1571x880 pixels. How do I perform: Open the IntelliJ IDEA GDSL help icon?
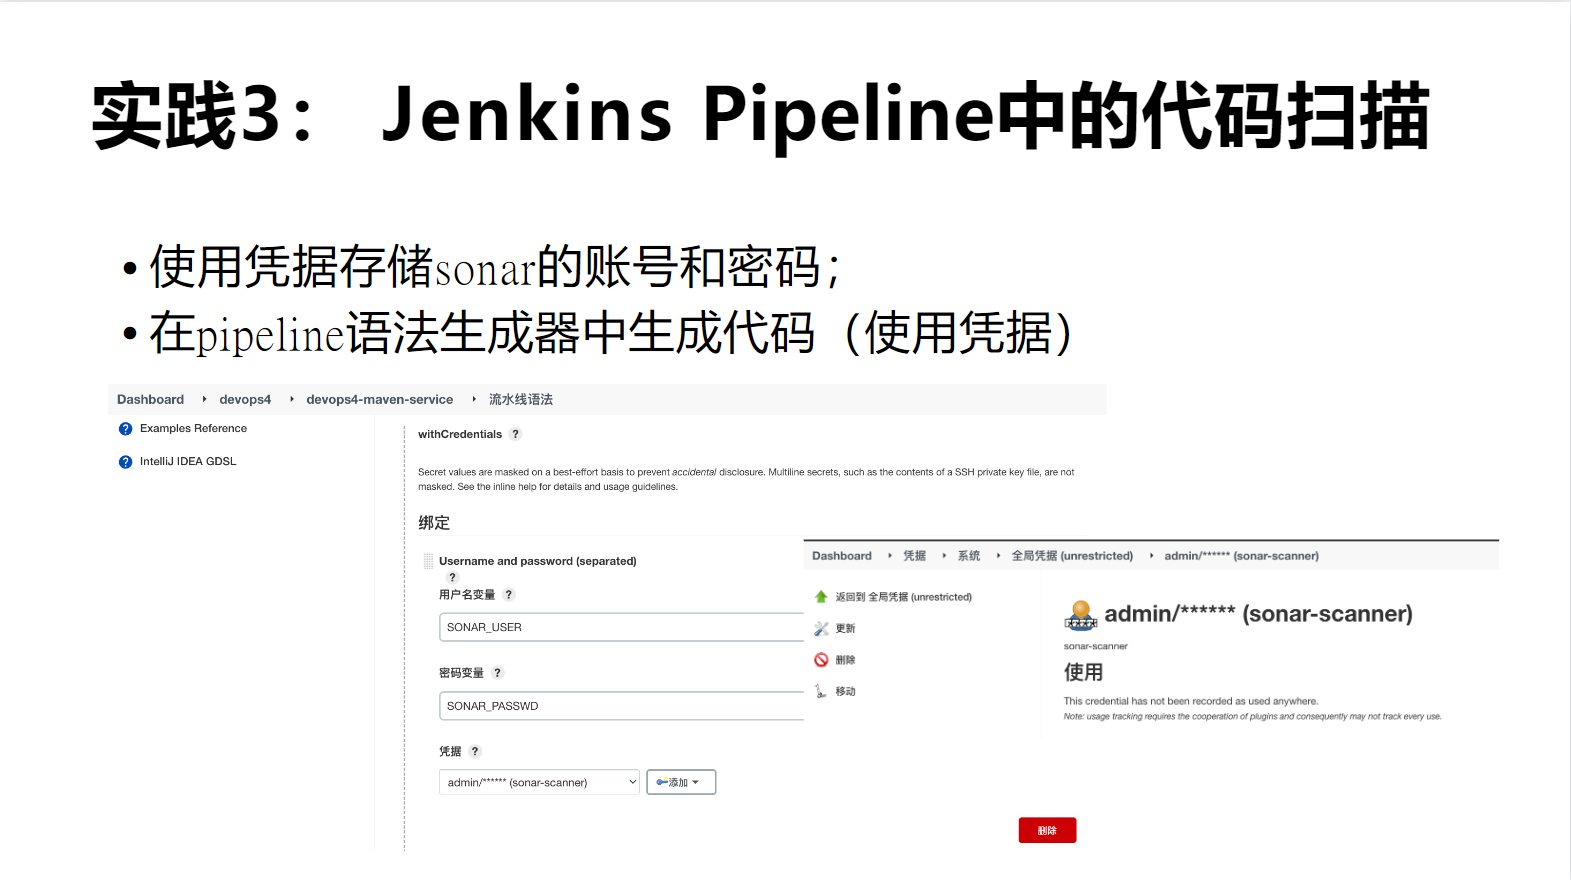[x=125, y=462]
